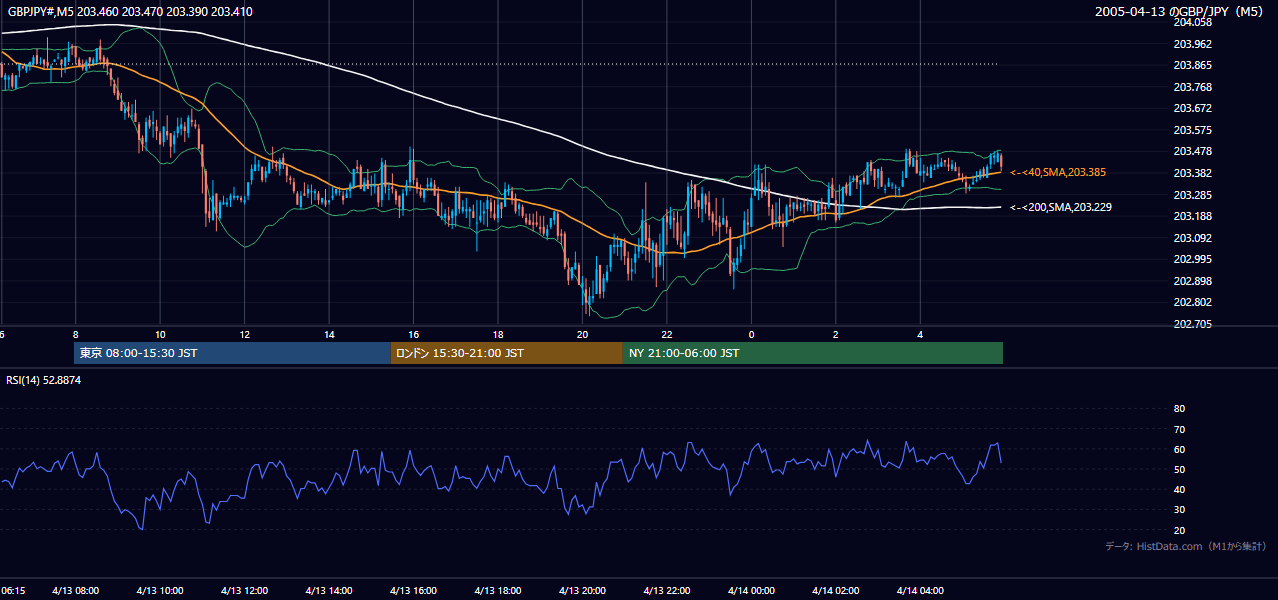Click the 4/13 08:00 time axis label
Viewport: 1278px width, 600px height.
coord(75,591)
